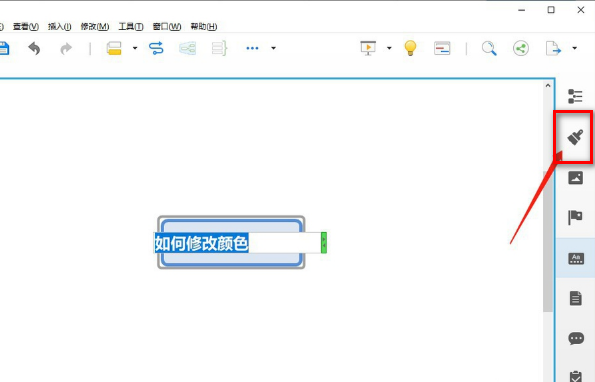Open the image panel in the sidebar
Image resolution: width=595 pixels, height=382 pixels.
[575, 178]
